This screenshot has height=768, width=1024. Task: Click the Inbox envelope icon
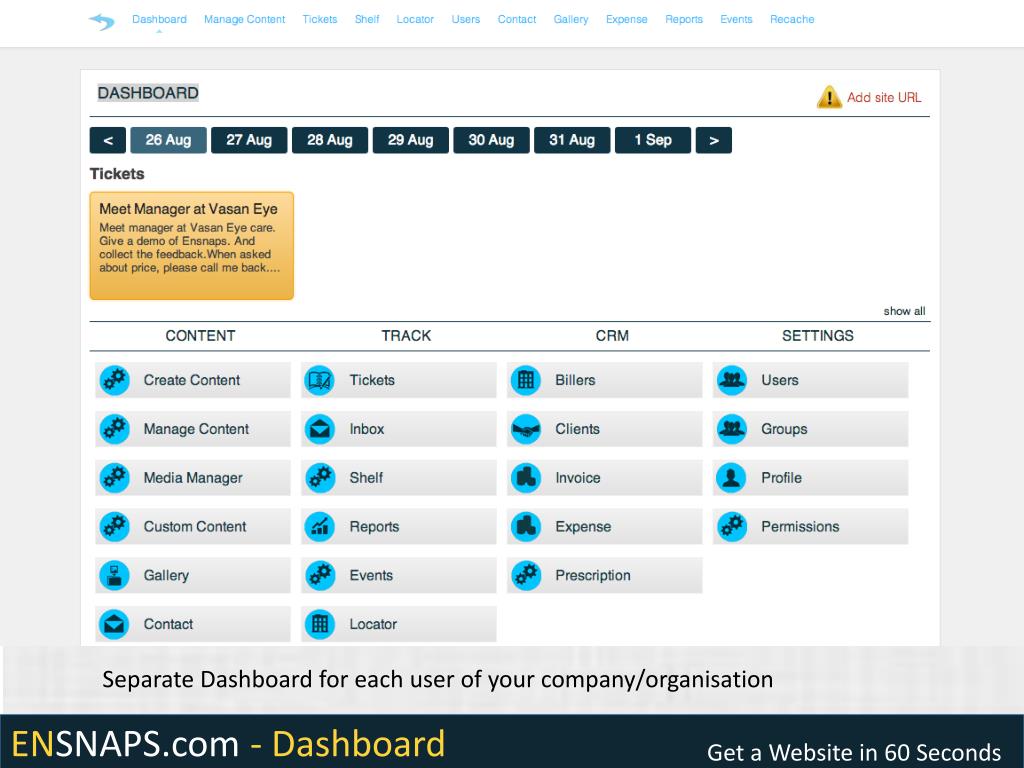coord(320,429)
